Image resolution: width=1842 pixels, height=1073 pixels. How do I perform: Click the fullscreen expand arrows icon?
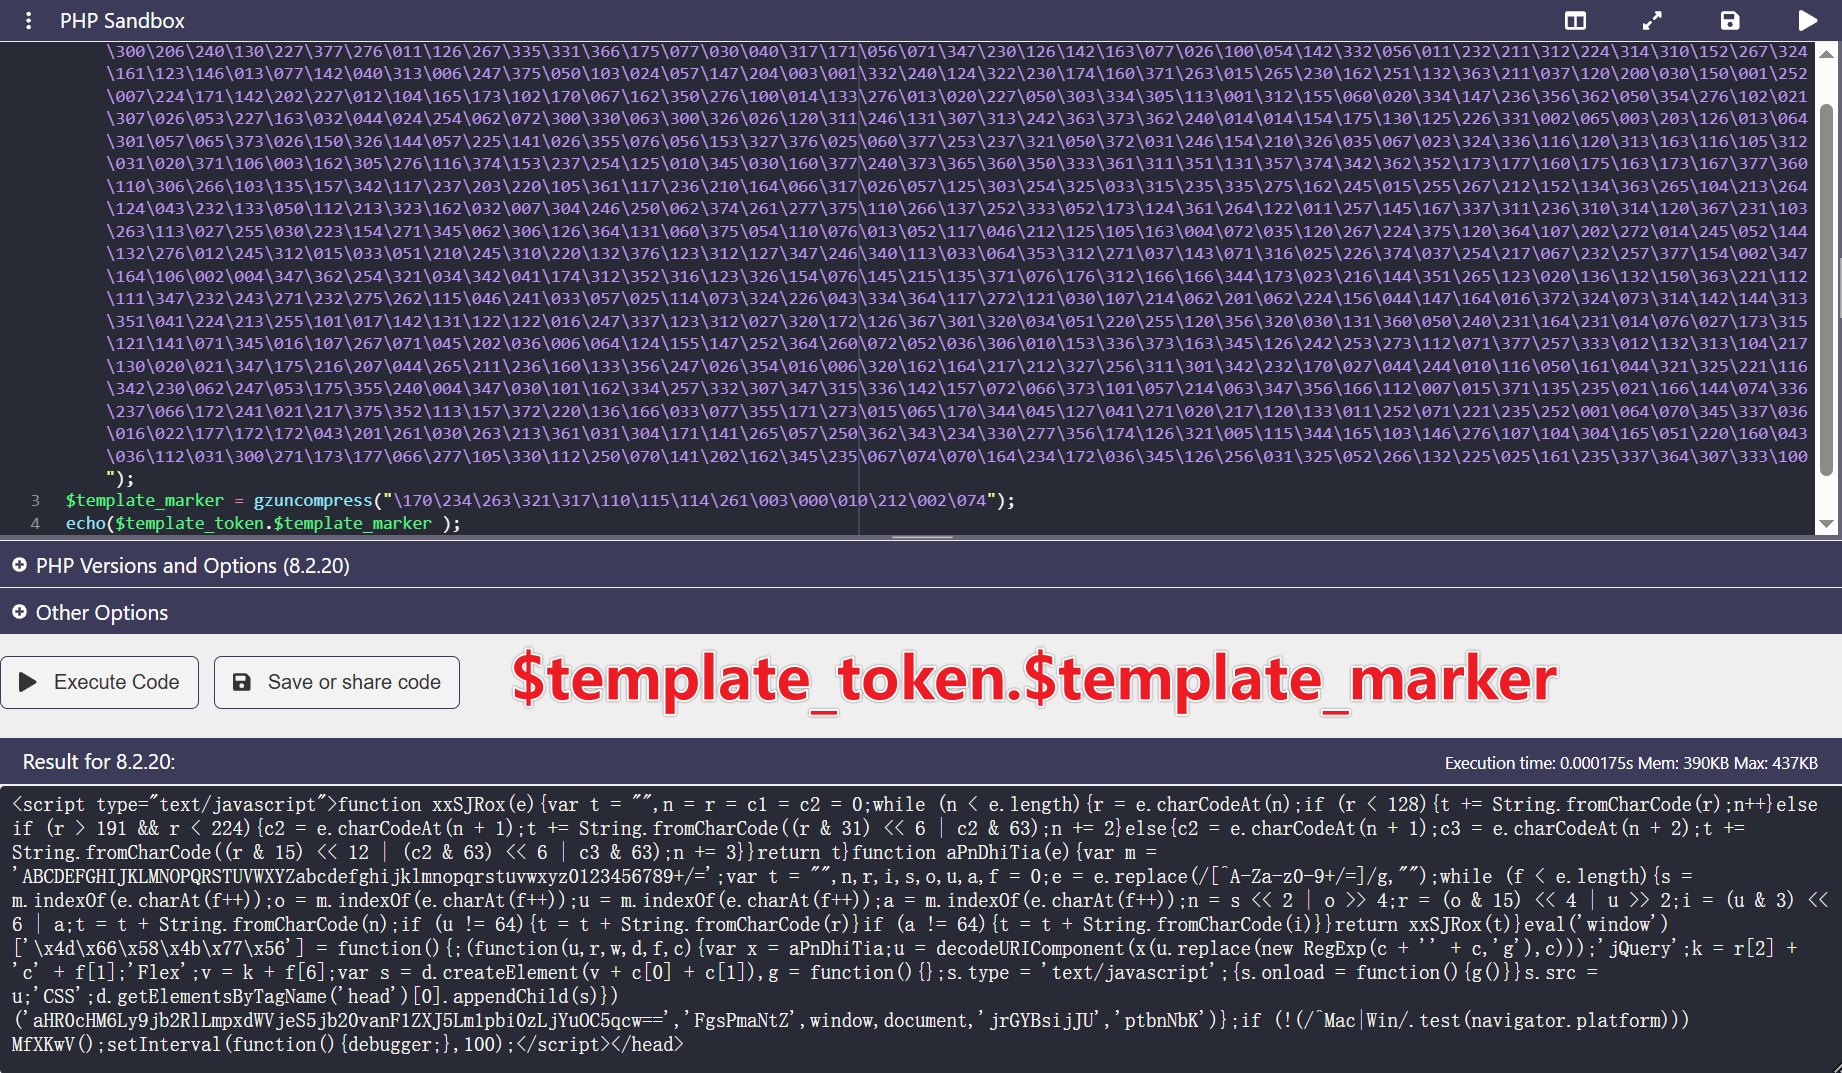[1652, 21]
